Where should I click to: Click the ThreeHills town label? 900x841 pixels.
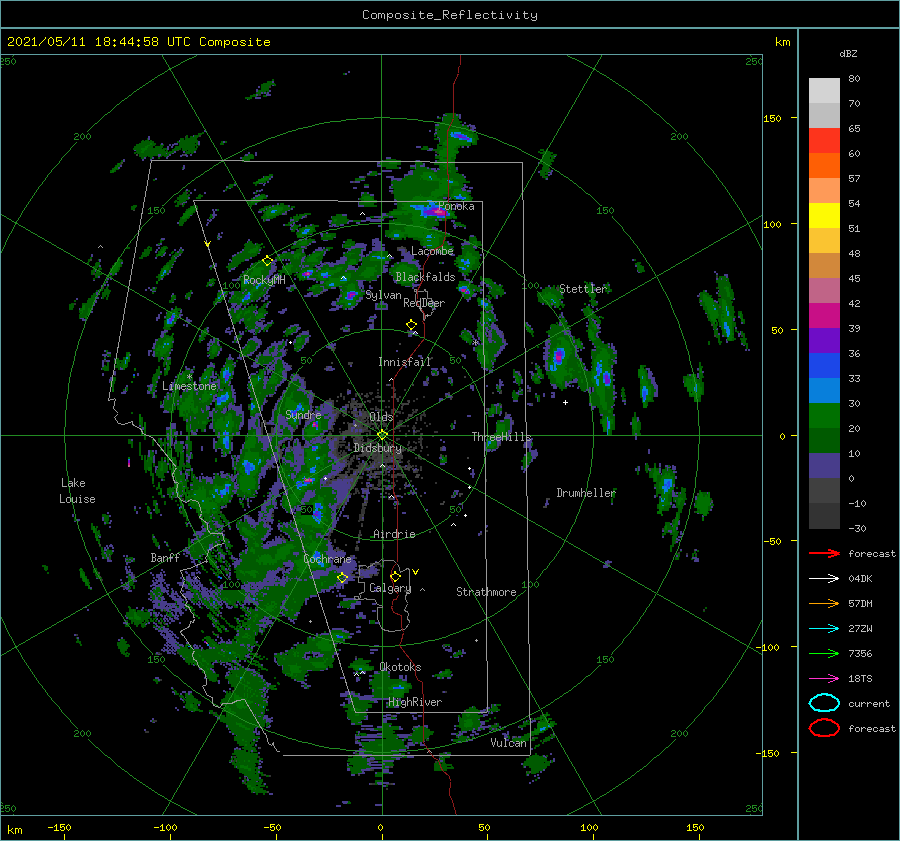point(502,437)
